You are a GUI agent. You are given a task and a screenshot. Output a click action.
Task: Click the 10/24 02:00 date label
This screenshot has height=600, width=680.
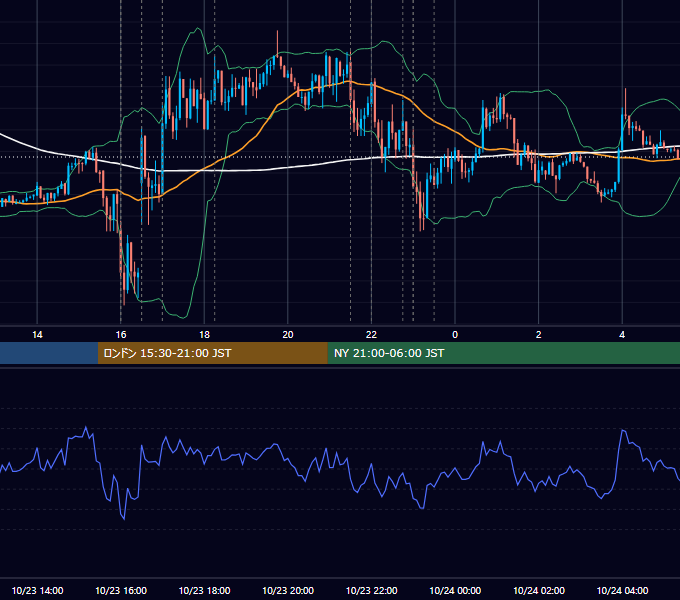tap(539, 590)
